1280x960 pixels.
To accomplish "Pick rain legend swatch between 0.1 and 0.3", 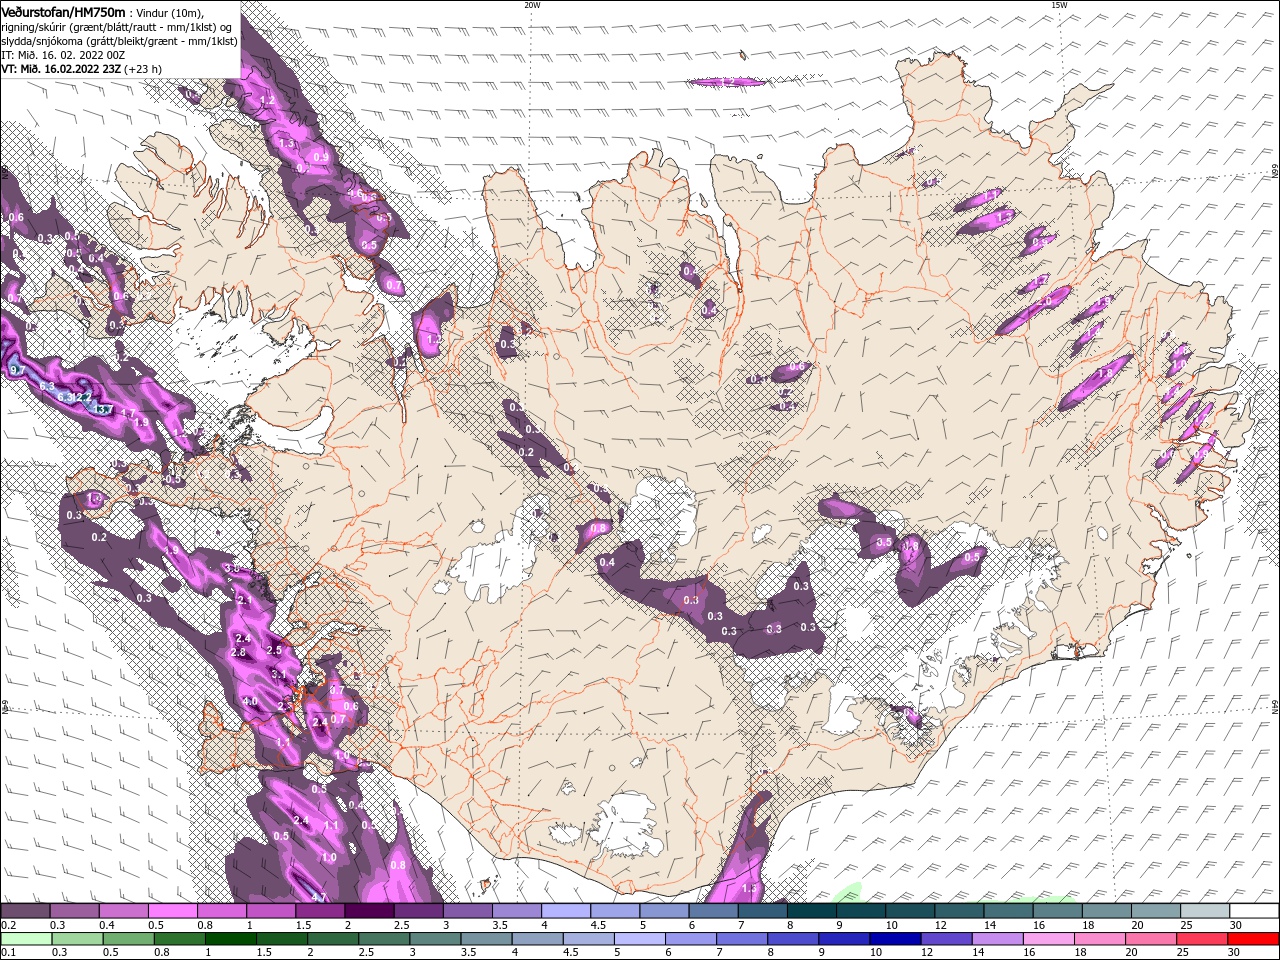I will coord(25,939).
